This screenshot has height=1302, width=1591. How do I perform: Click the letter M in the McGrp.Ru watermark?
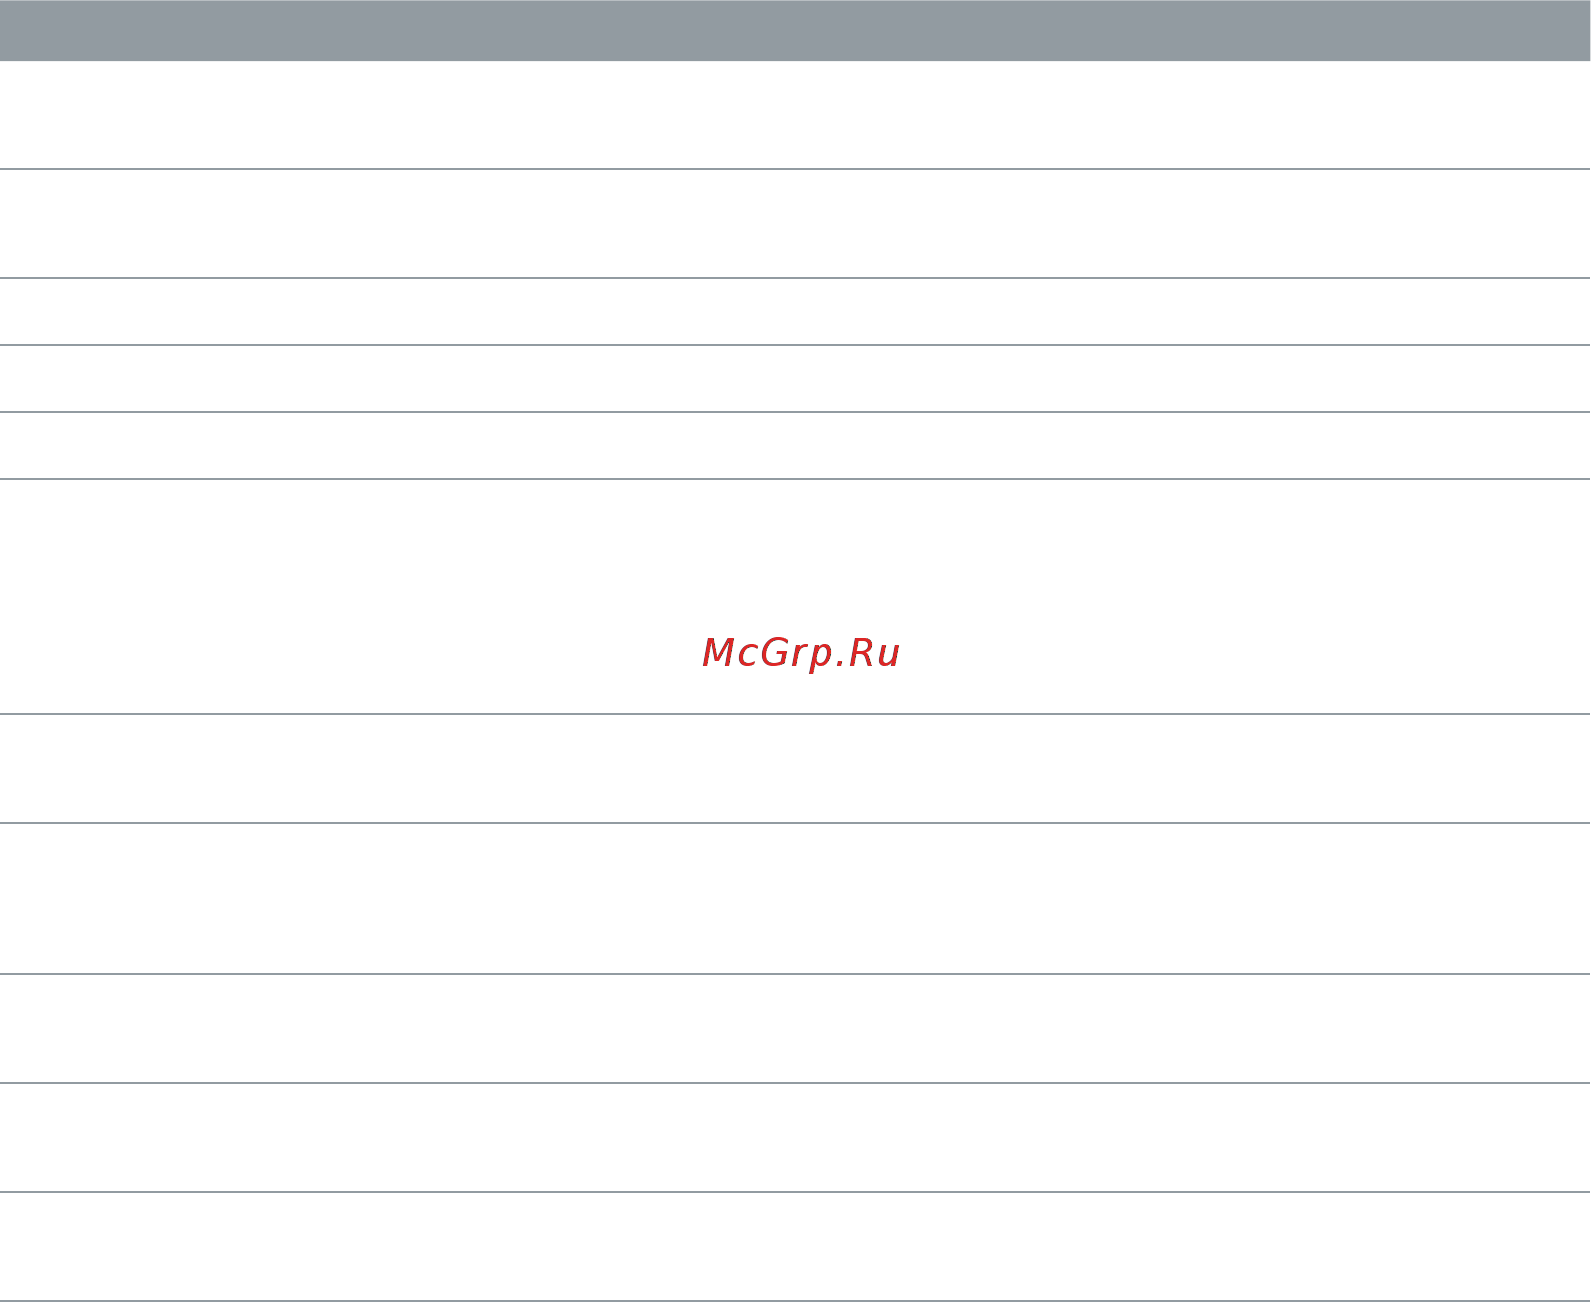(719, 653)
